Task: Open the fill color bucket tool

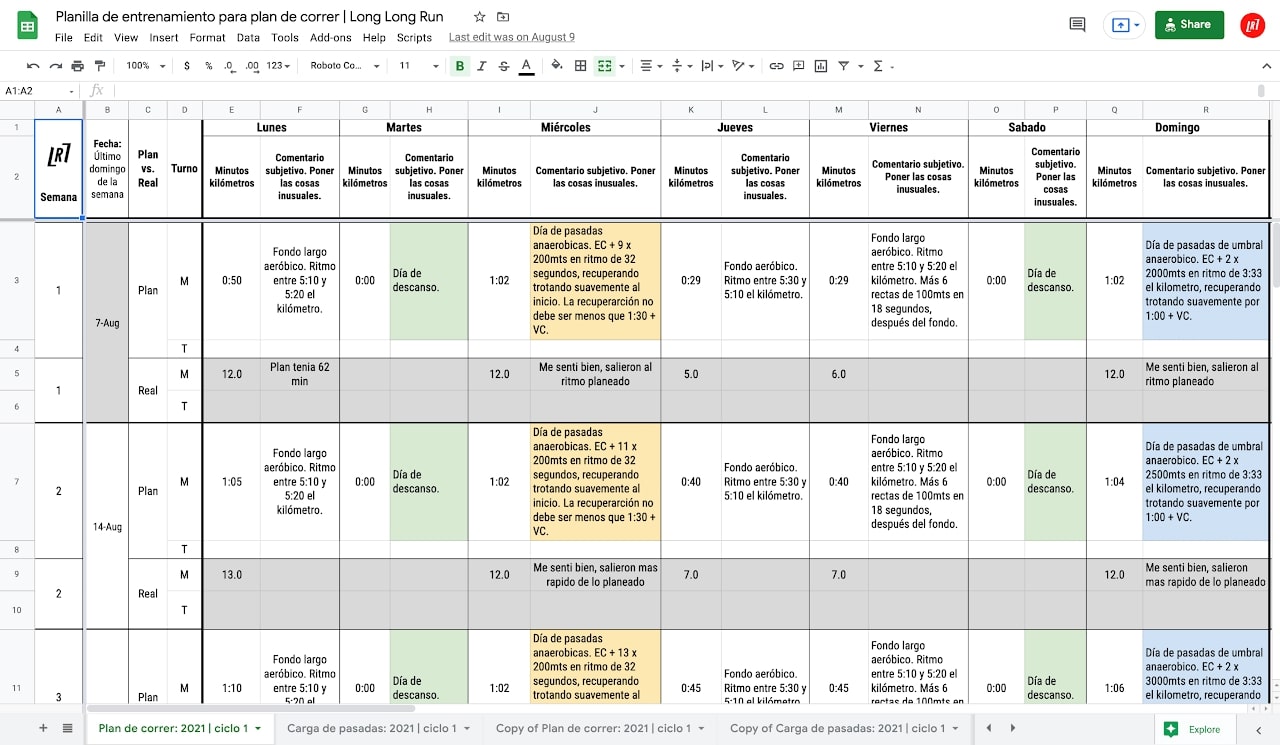Action: (x=557, y=66)
